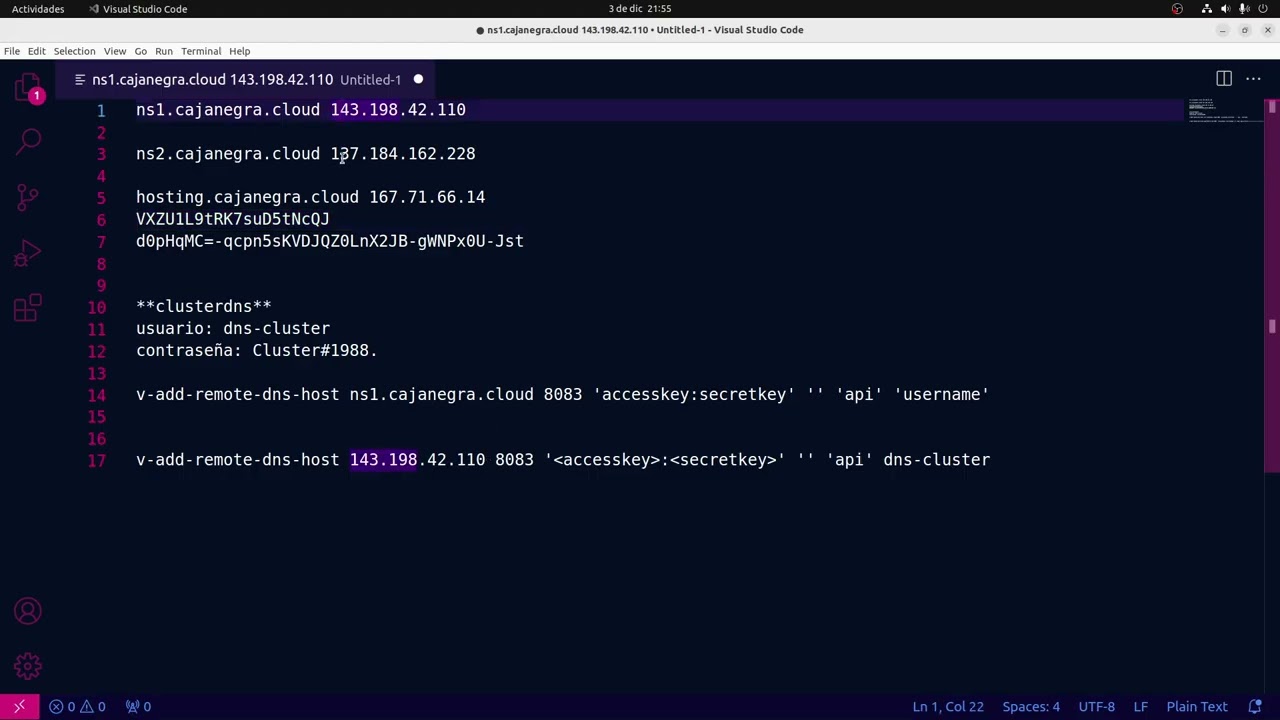
Task: Open forwarded ports indicator in status bar
Action: pyautogui.click(x=138, y=706)
